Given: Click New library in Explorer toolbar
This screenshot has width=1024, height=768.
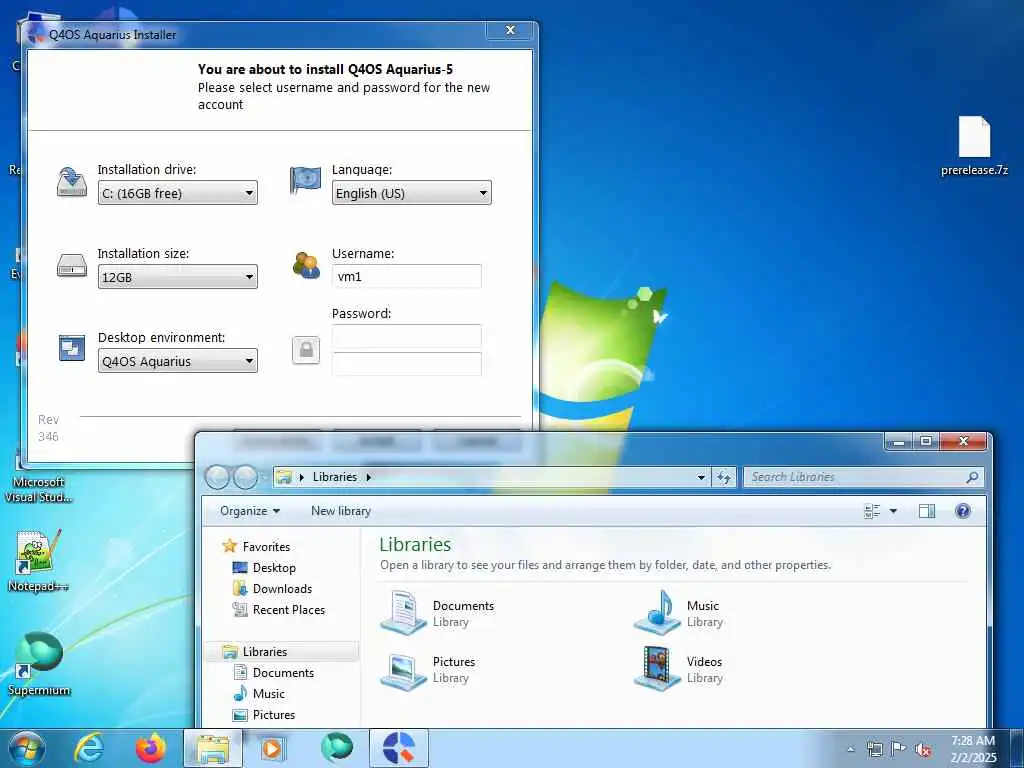Looking at the screenshot, I should click(341, 511).
